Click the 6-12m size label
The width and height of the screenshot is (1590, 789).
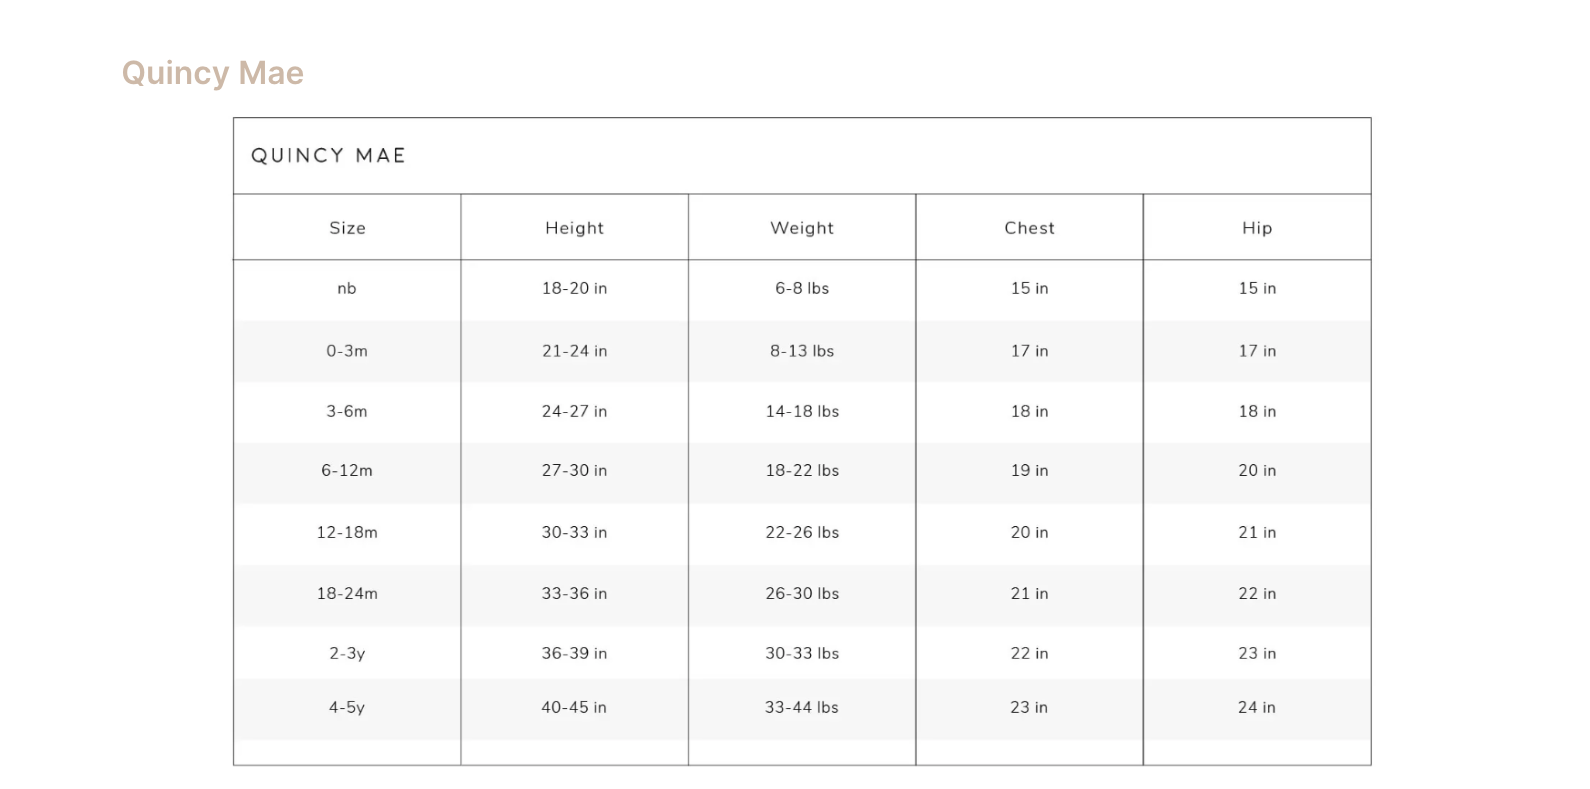[x=347, y=470]
